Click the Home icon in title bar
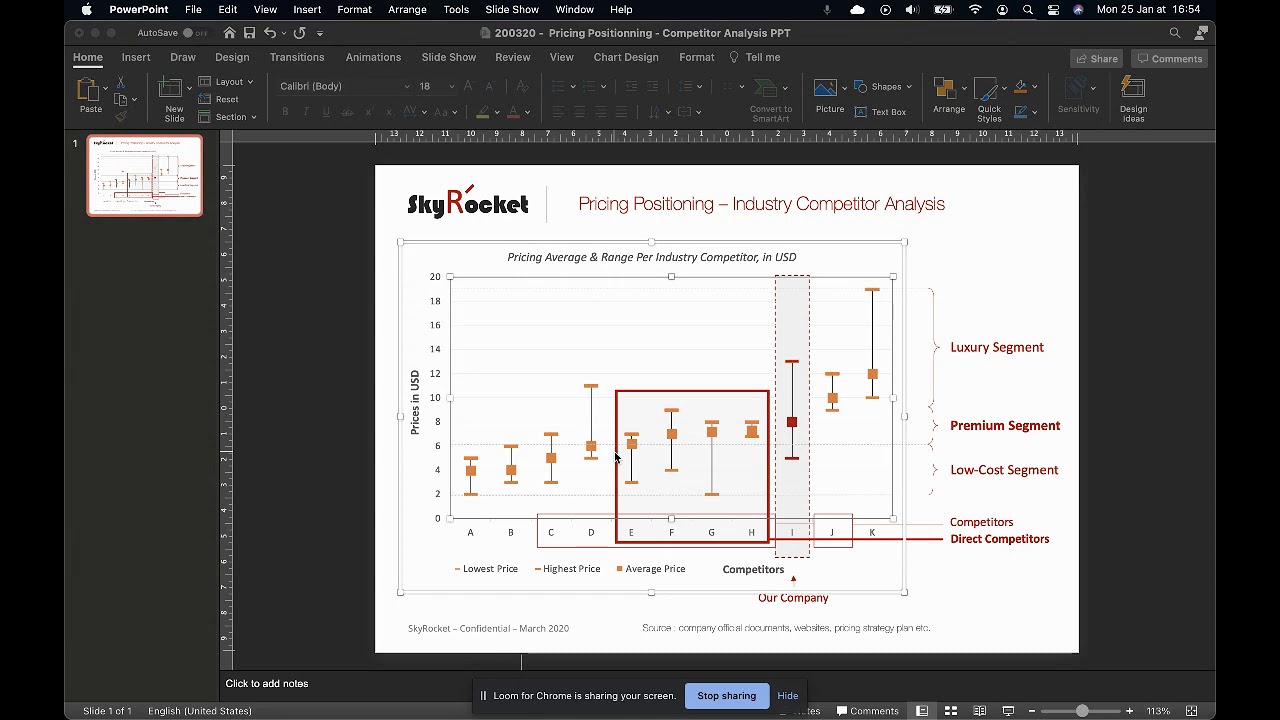The height and width of the screenshot is (720, 1280). pyautogui.click(x=229, y=33)
